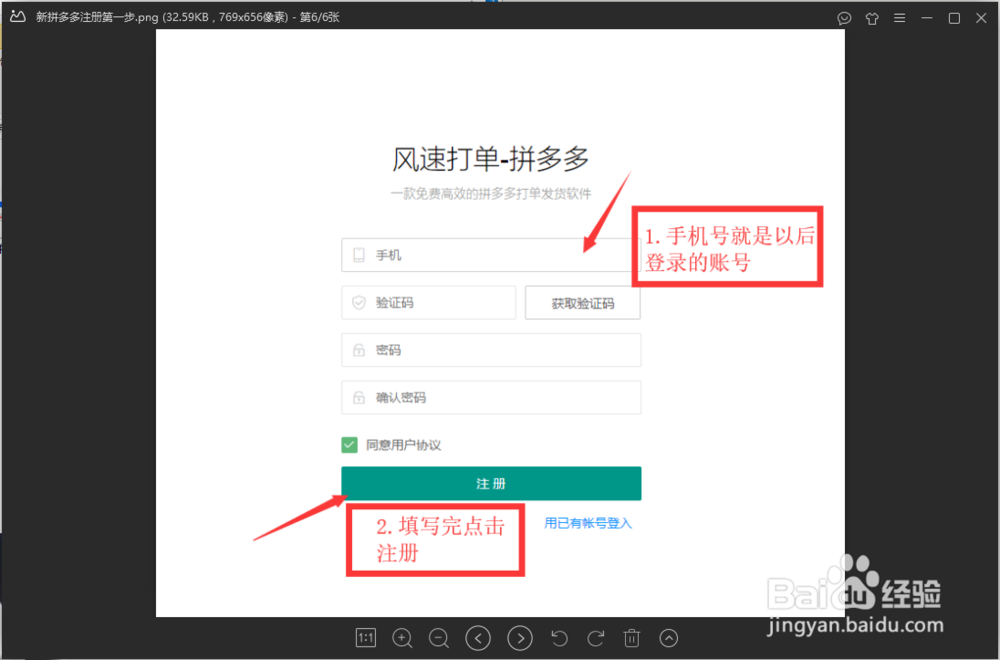Click the up-arrow circle icon in the toolbar
1000x660 pixels.
point(668,638)
